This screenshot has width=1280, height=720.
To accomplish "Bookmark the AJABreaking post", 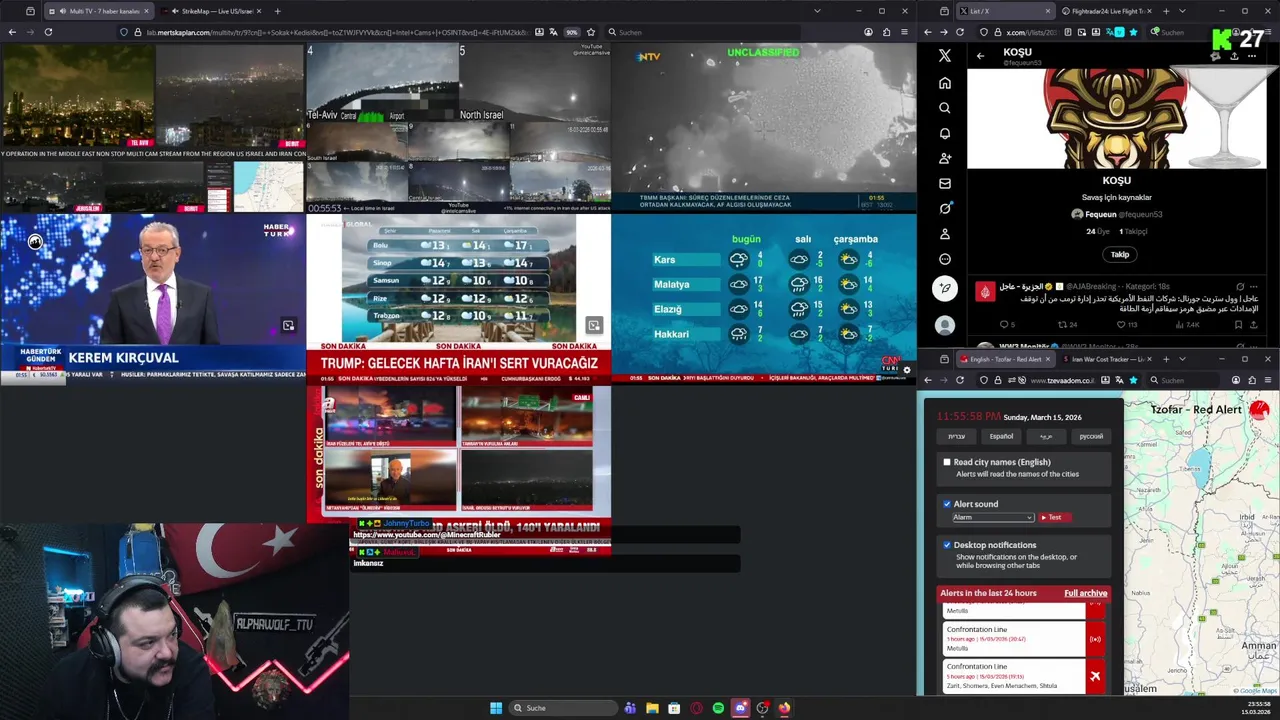I will [1238, 324].
